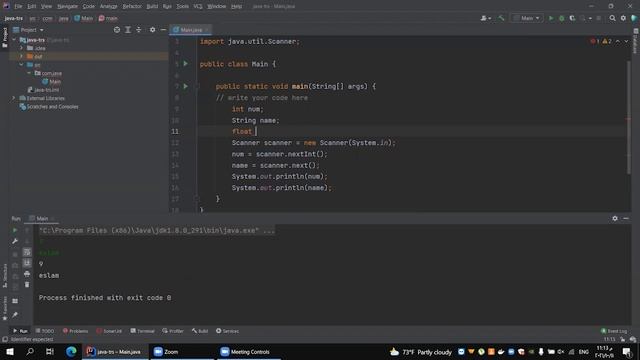Open Search Everywhere magnifier
This screenshot has width=640, height=360.
(613, 18)
